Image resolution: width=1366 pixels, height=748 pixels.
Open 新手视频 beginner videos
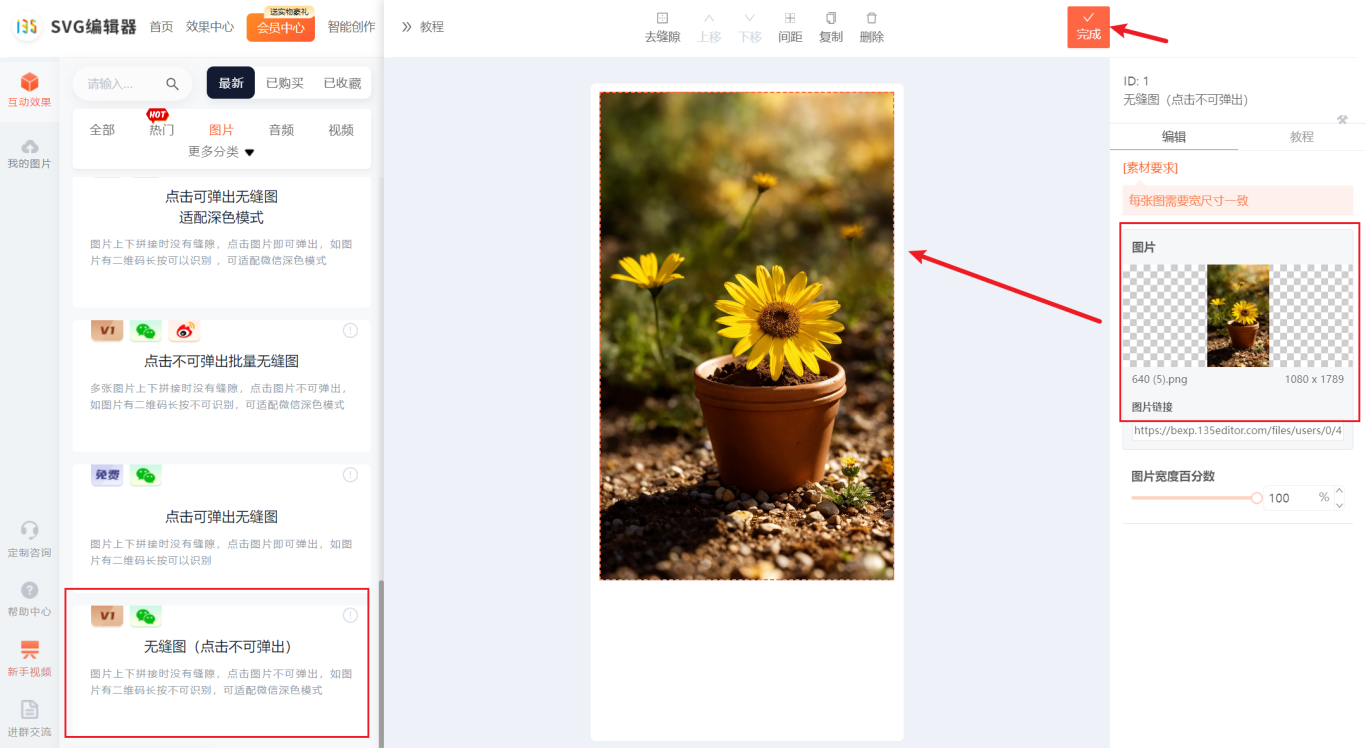29,660
